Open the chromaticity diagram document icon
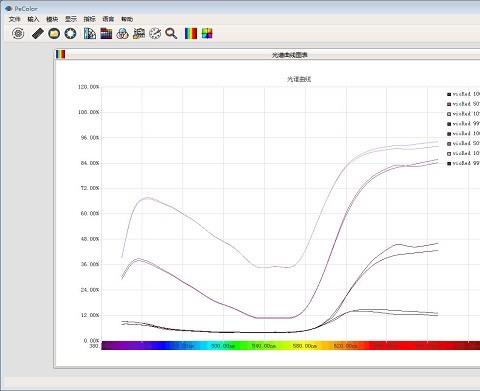 coord(90,33)
